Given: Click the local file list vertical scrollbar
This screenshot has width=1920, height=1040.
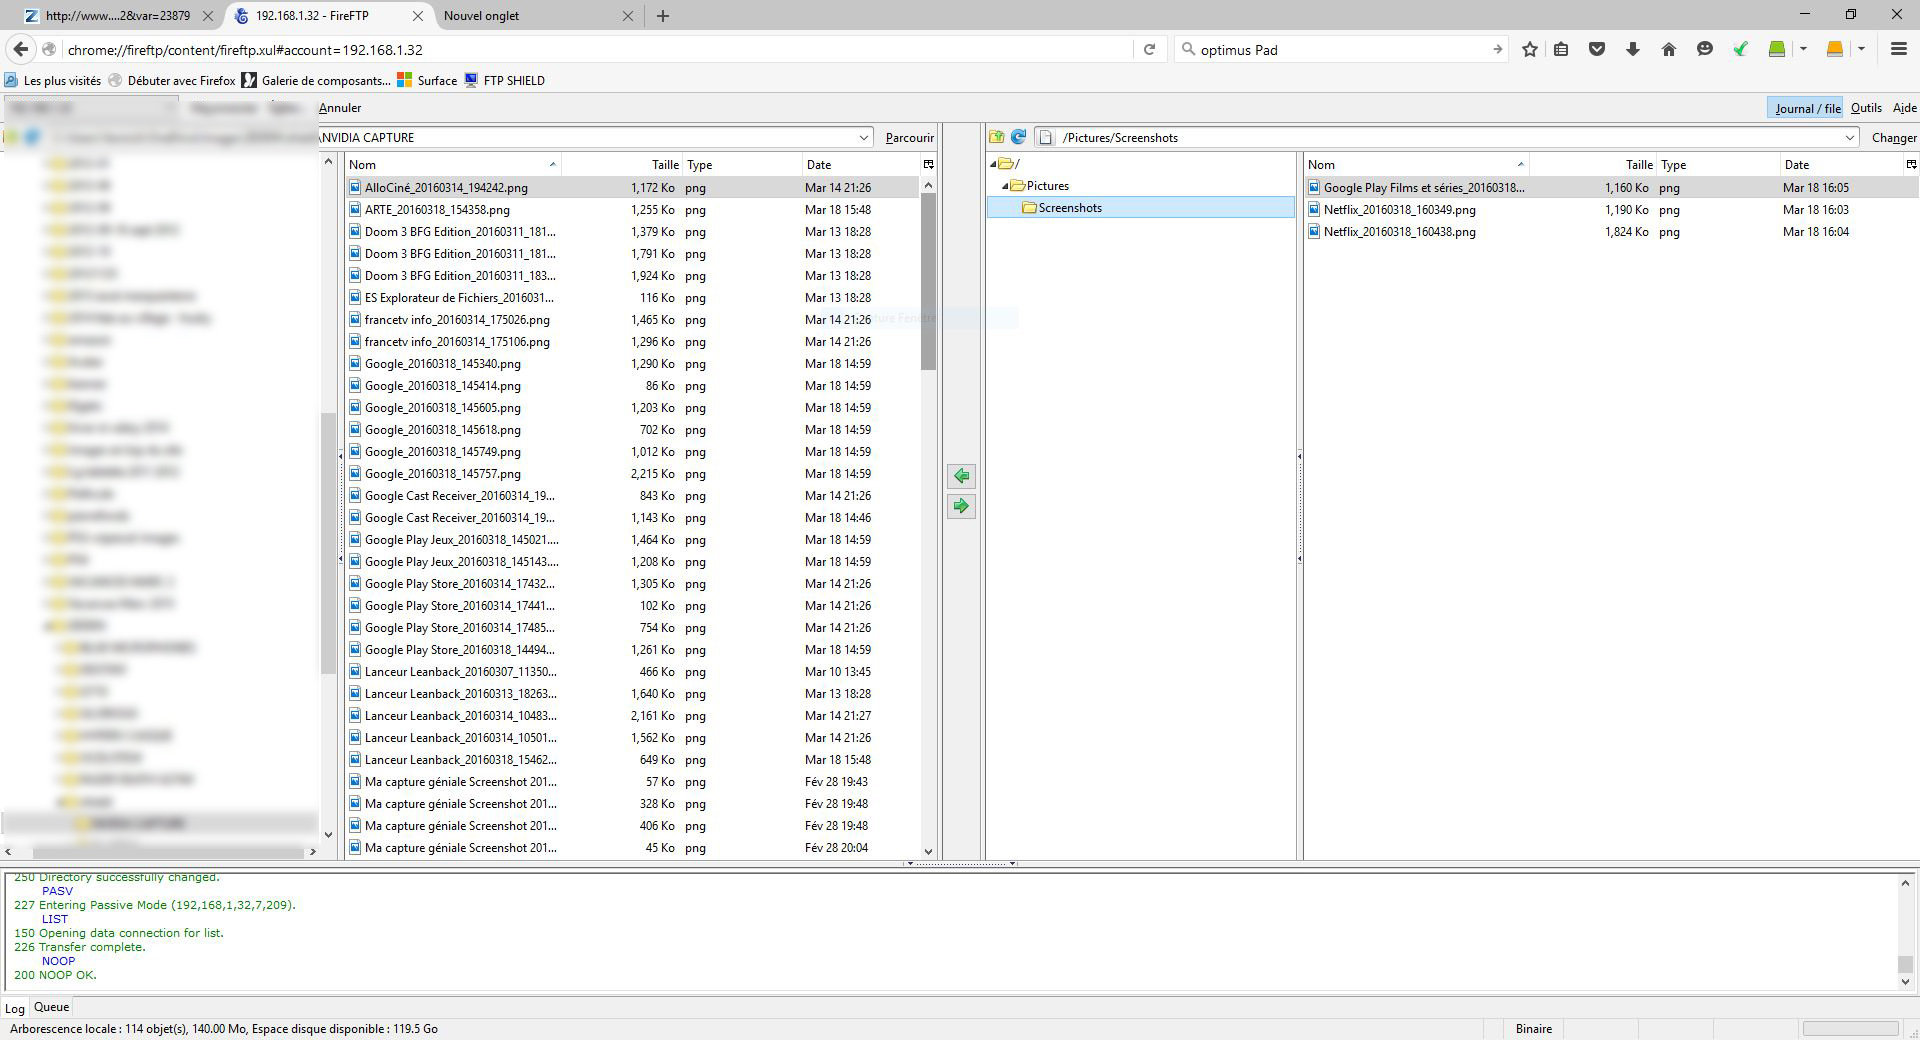Looking at the screenshot, I should point(928,500).
